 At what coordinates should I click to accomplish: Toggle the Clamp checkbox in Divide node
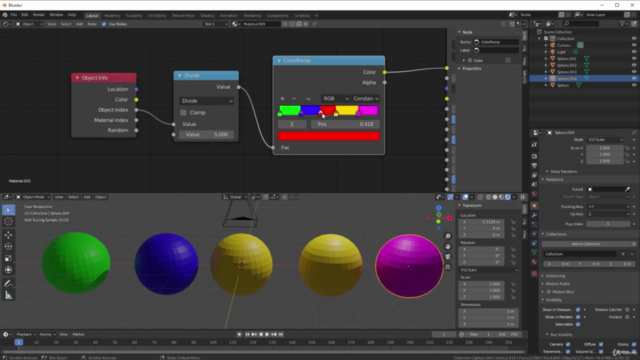point(183,113)
